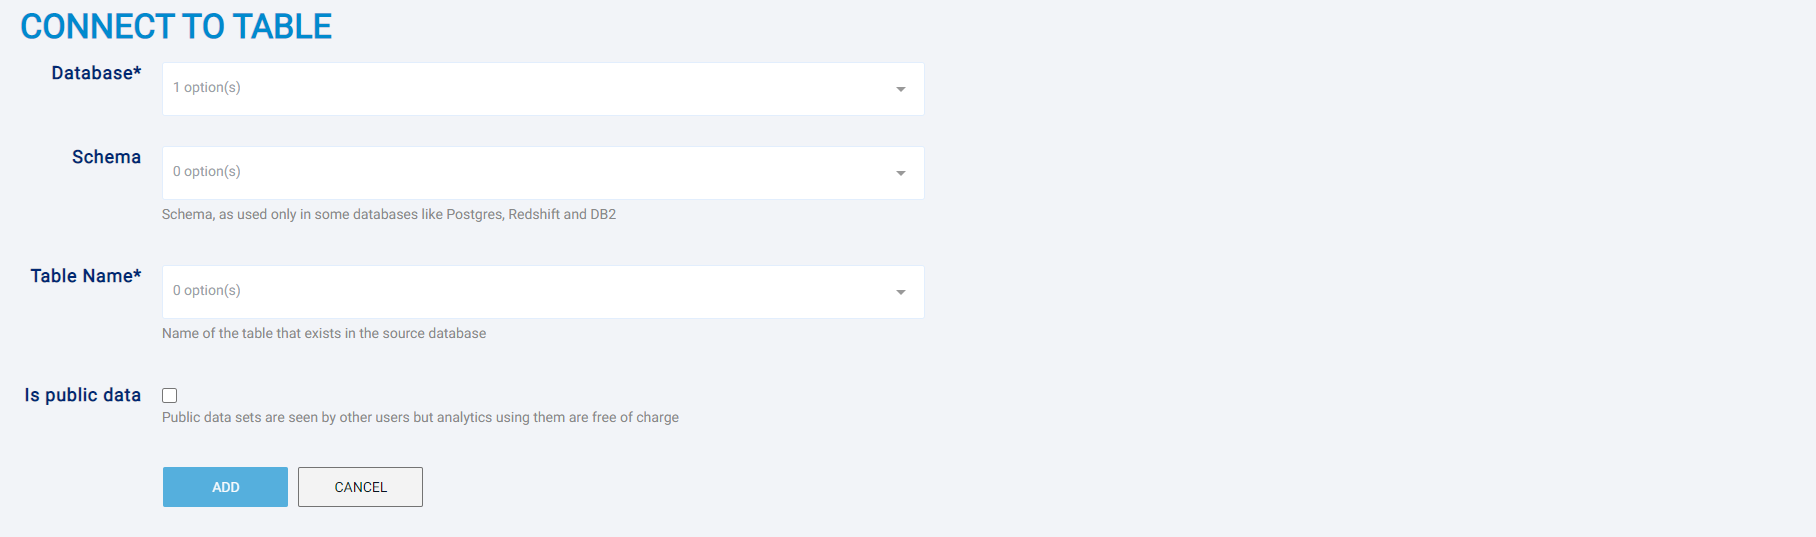This screenshot has height=537, width=1816.
Task: Click the source database table name hint
Action: pos(324,333)
